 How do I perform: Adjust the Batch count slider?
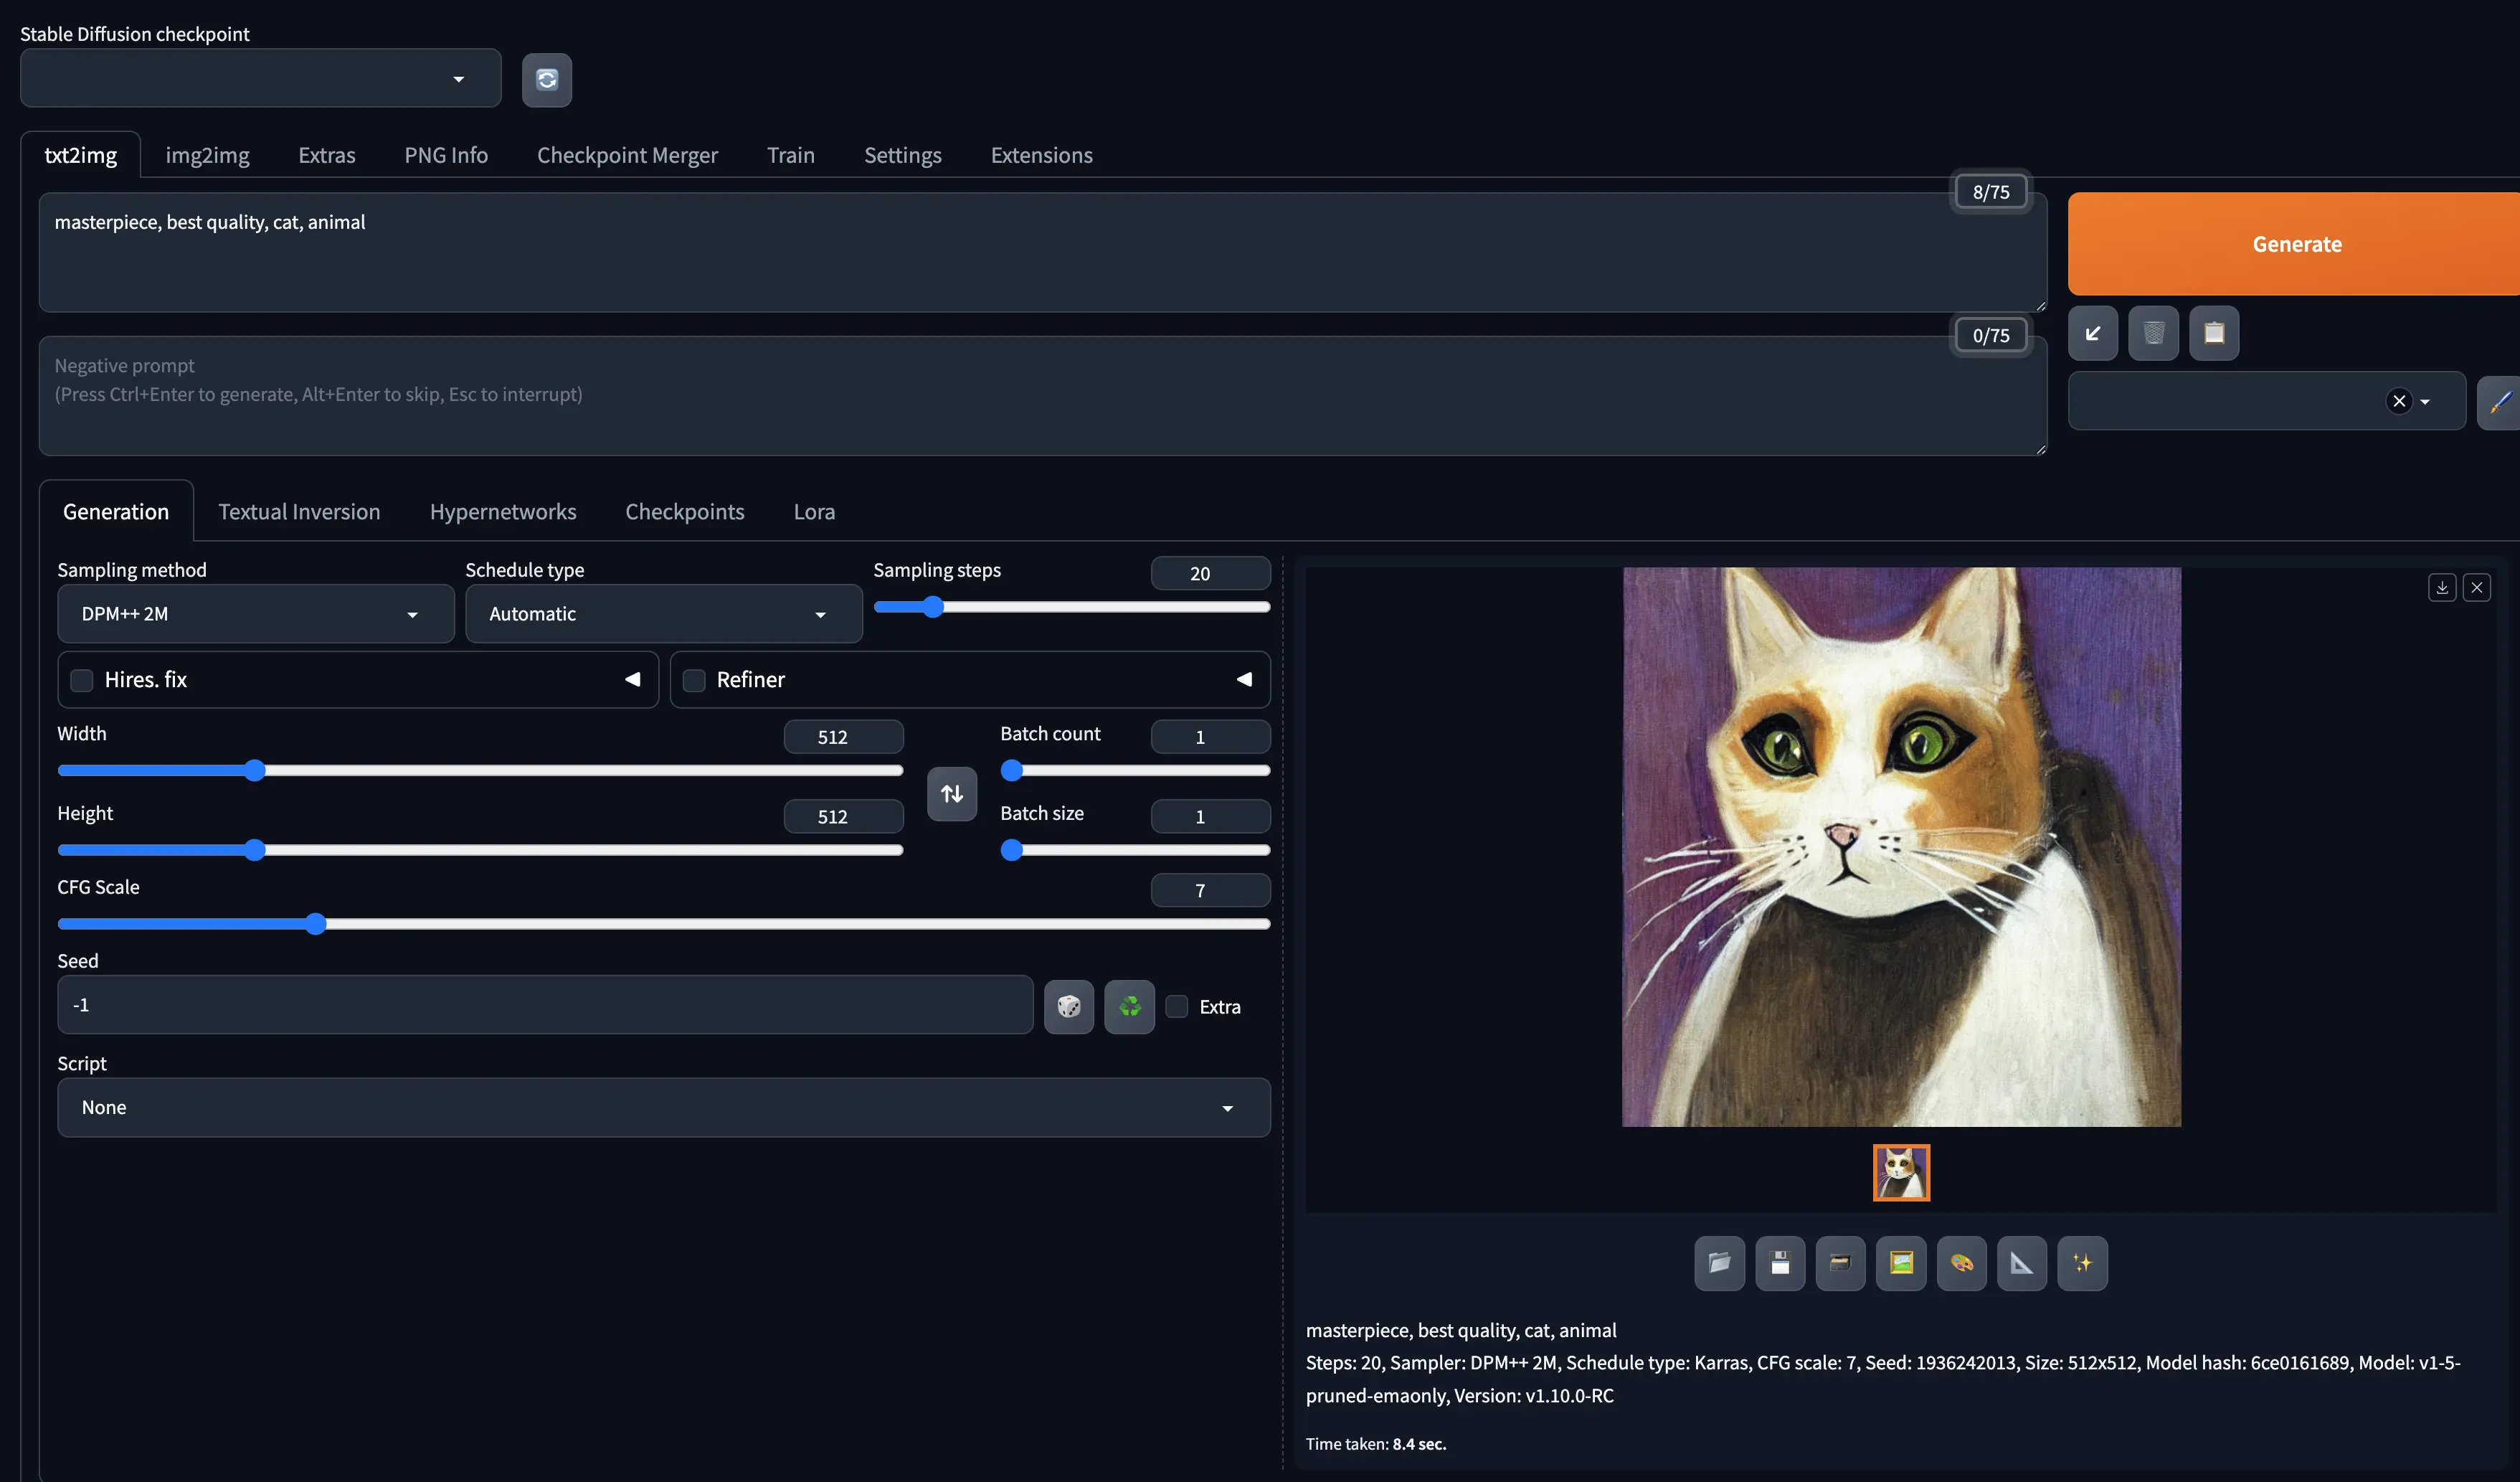tap(1135, 770)
